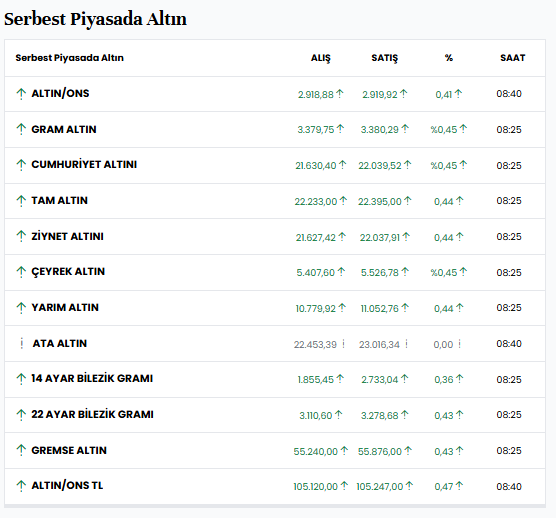
Task: Click the percent column header
Action: pyautogui.click(x=448, y=58)
